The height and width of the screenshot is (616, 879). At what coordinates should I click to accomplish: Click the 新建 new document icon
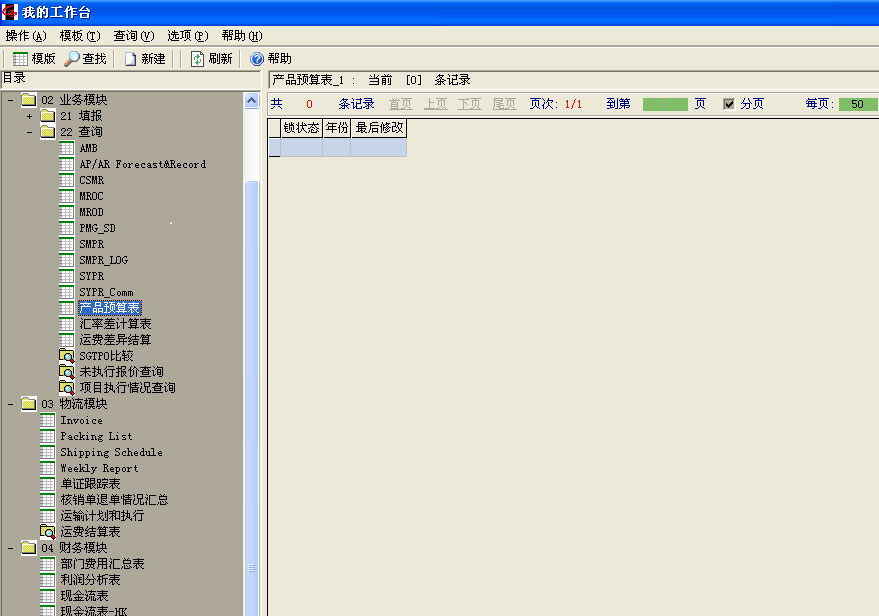point(130,59)
